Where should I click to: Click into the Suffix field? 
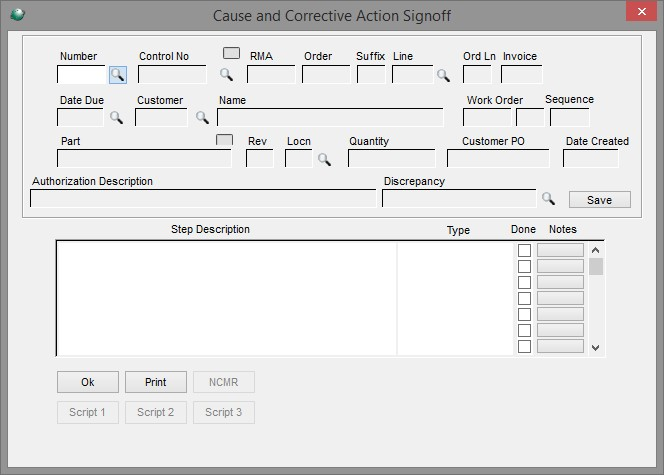(x=371, y=75)
